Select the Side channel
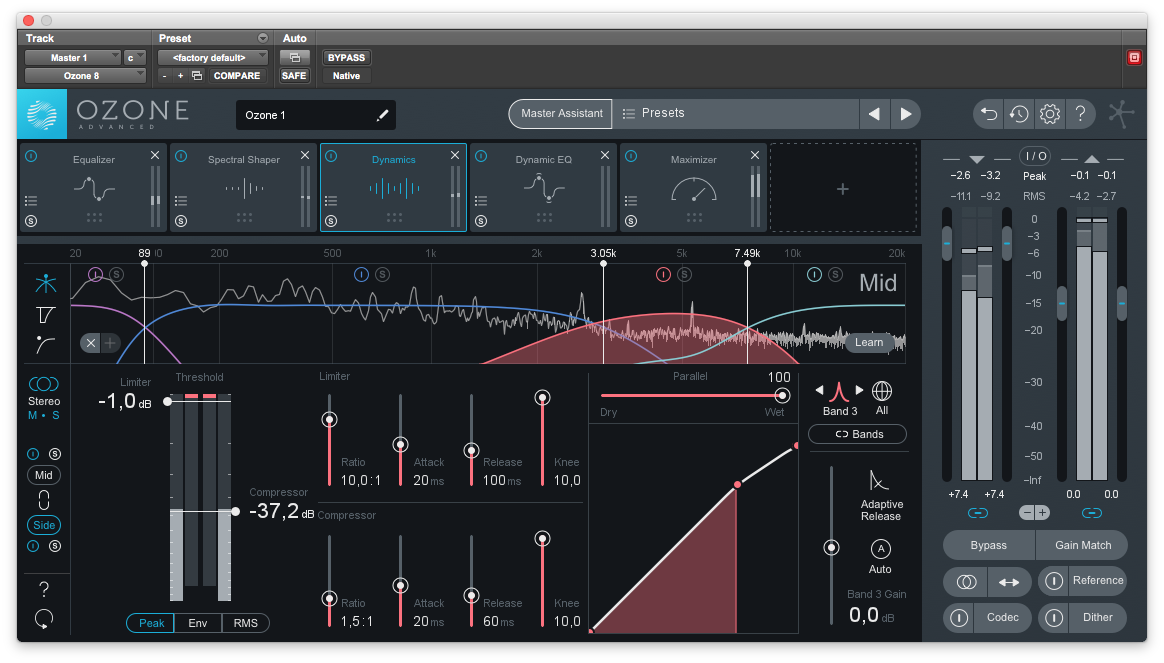 tap(44, 525)
